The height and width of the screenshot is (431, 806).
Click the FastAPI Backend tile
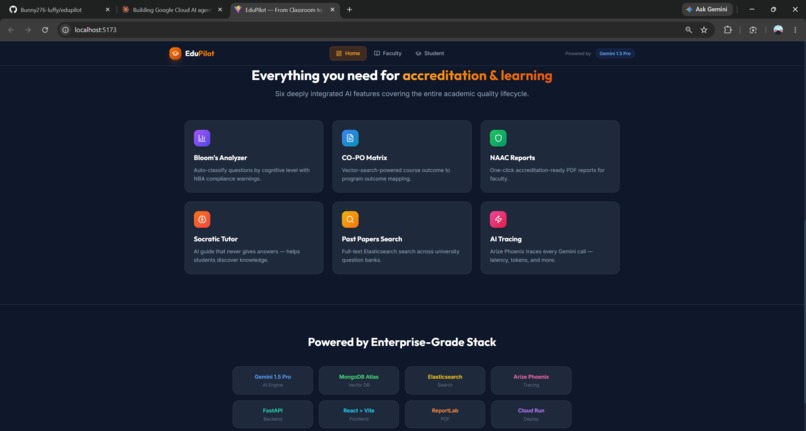(272, 414)
